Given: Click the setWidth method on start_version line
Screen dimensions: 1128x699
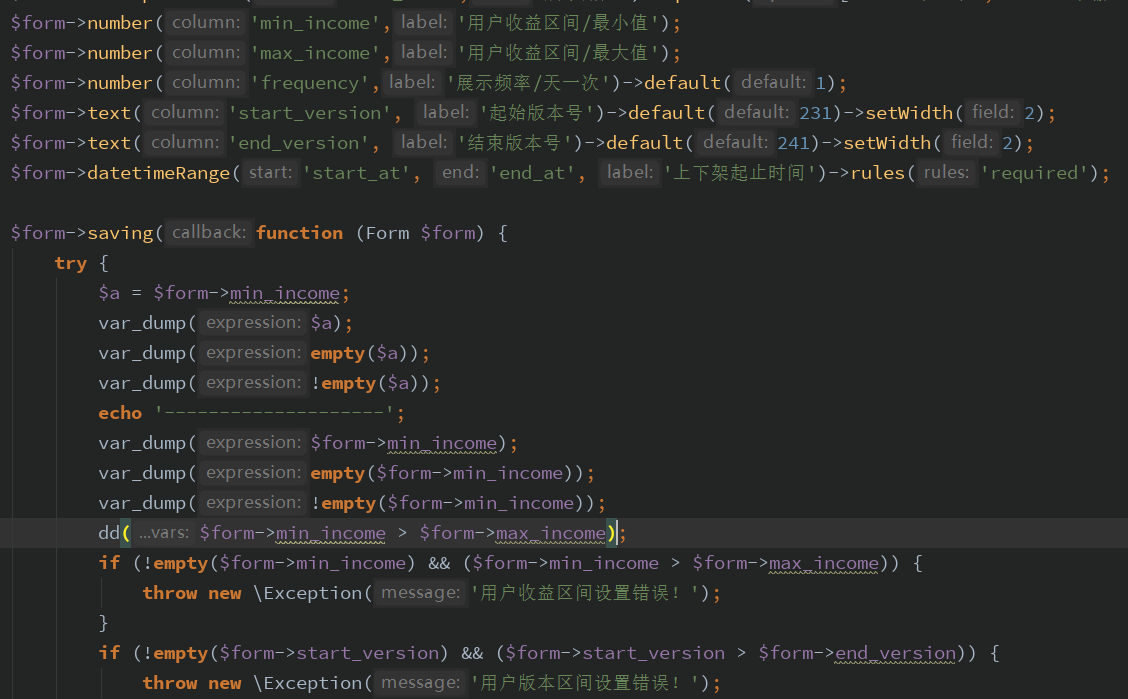Looking at the screenshot, I should (x=908, y=113).
